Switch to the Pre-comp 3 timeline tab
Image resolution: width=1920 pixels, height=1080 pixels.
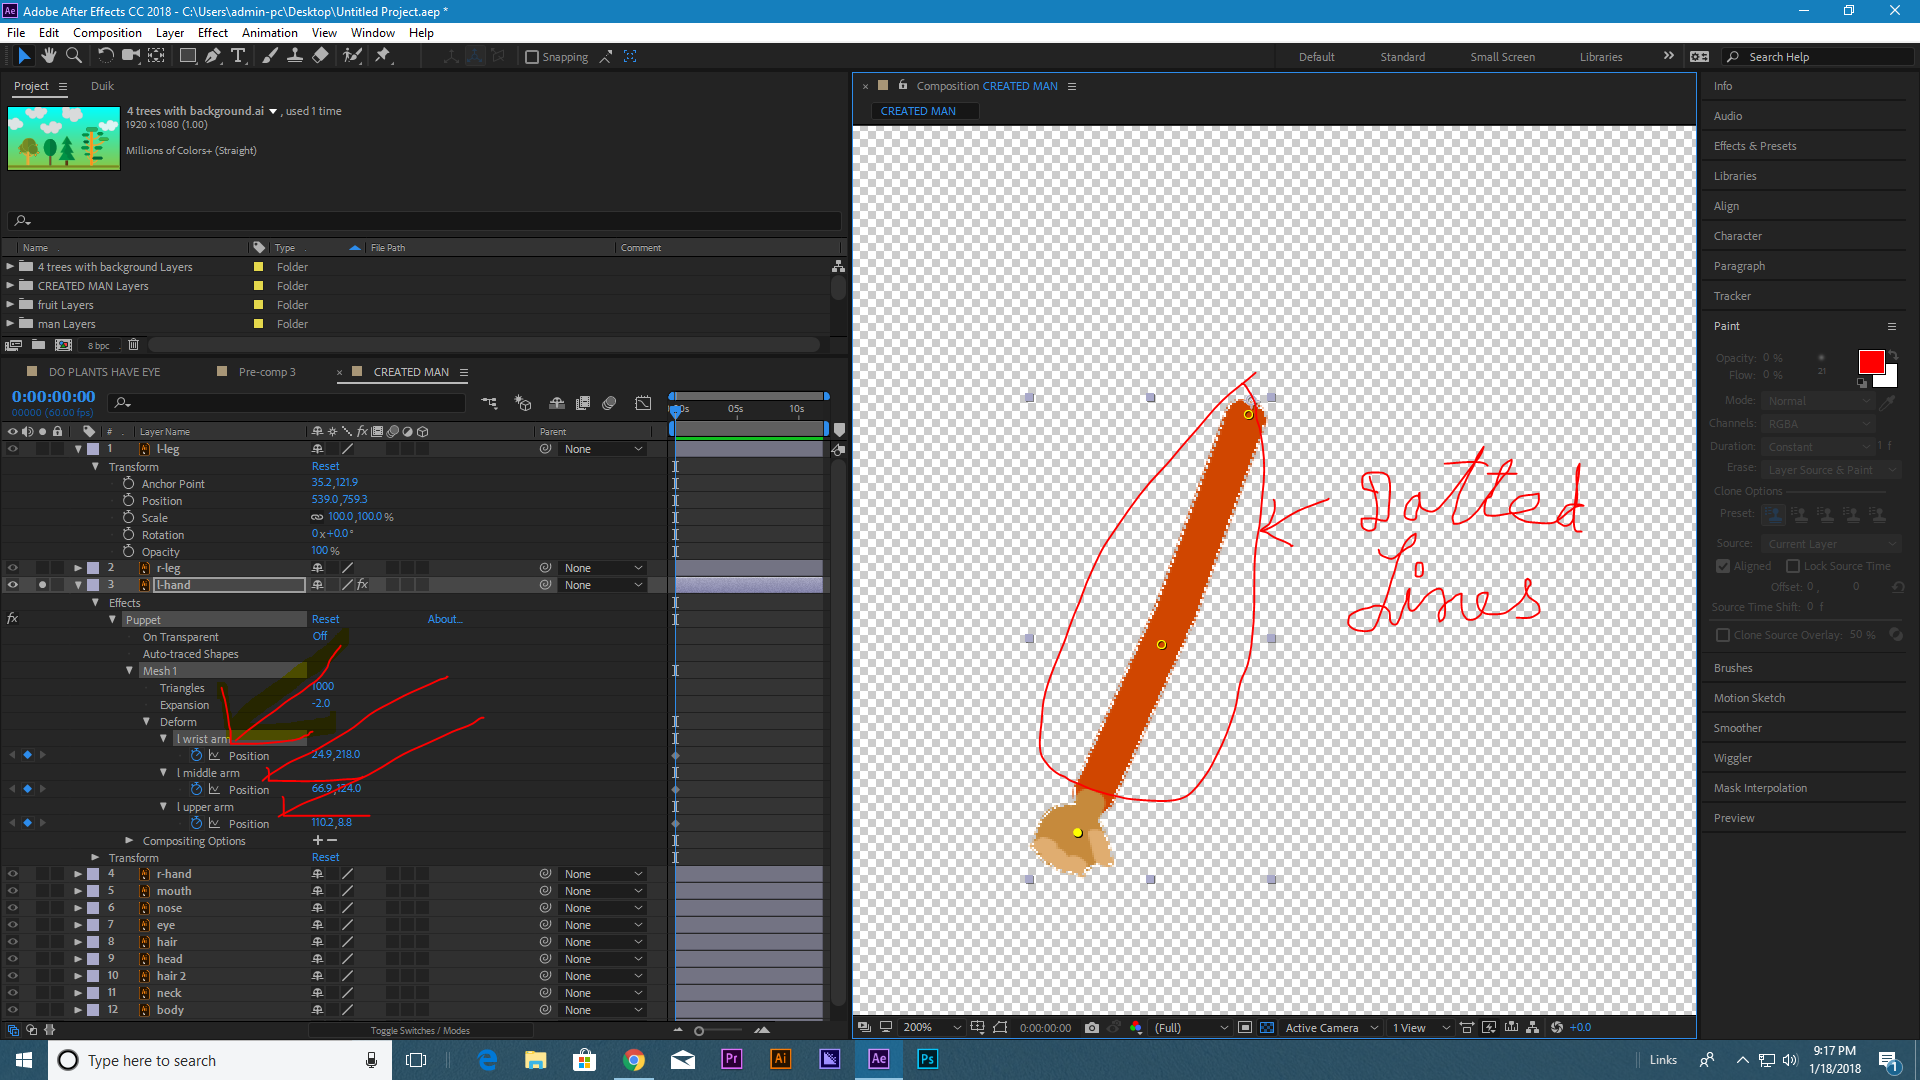(x=267, y=372)
